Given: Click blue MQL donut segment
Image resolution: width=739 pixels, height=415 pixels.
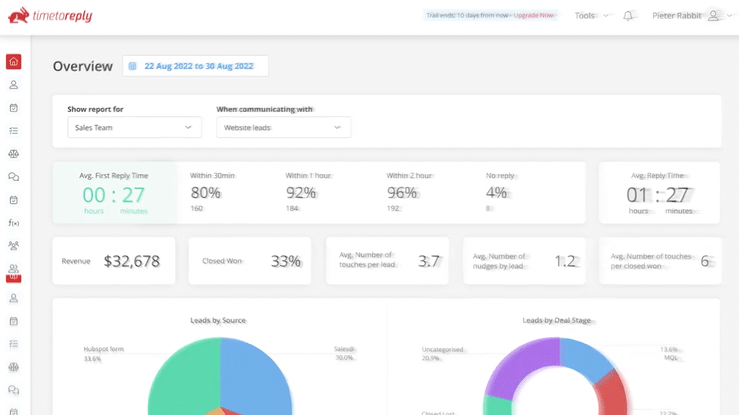Looking at the screenshot, I should coord(586,359).
